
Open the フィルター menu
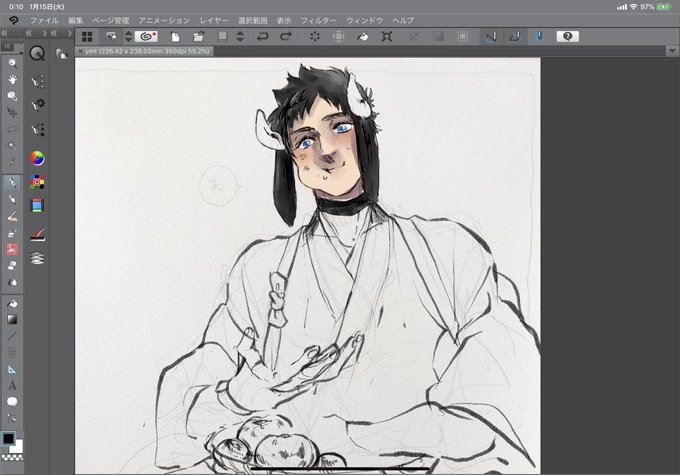tap(319, 20)
